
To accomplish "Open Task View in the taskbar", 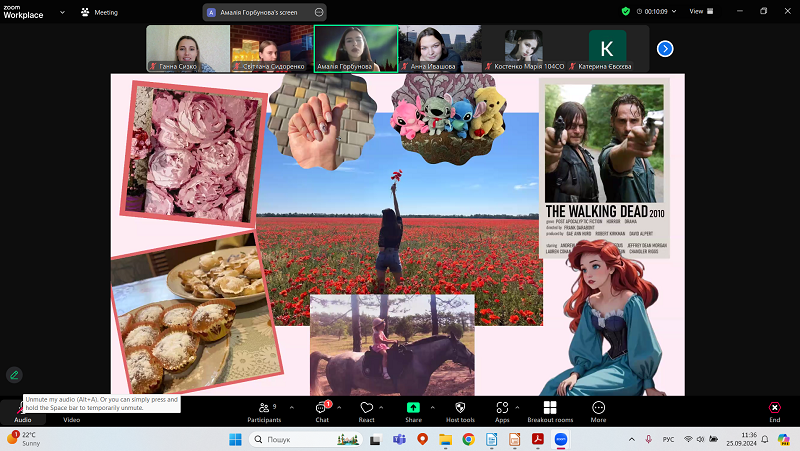I will tap(376, 439).
